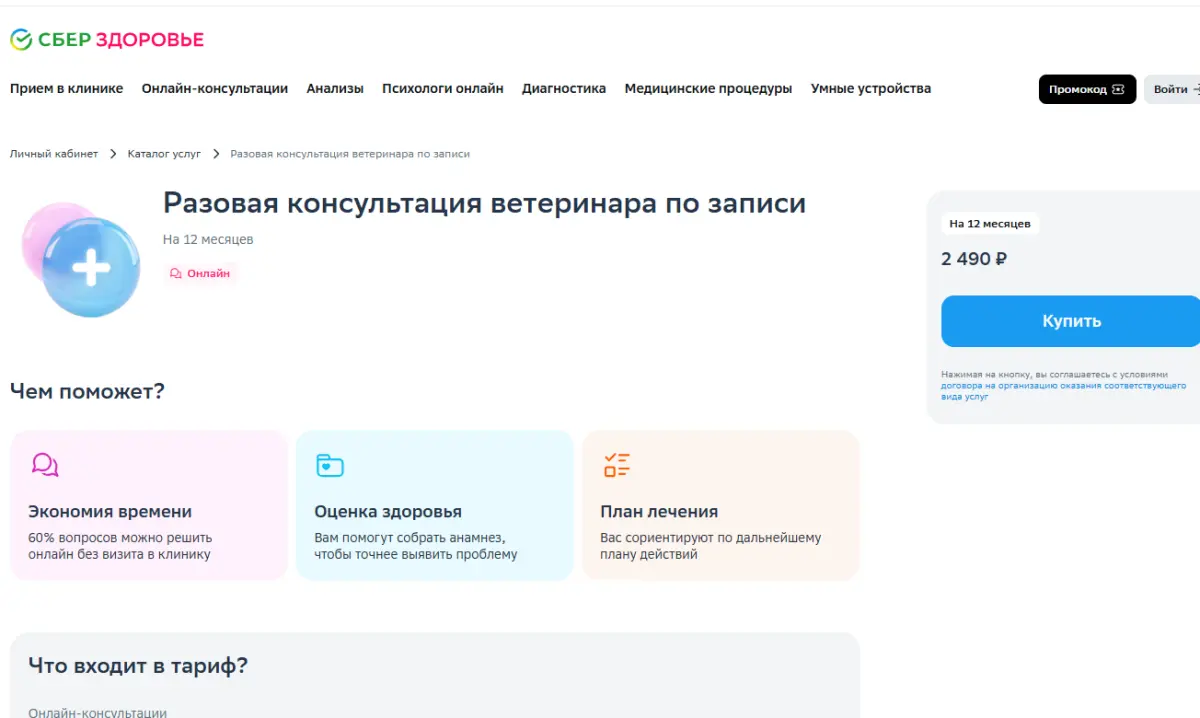Select the На 12 месяцев price tag
Screen dimensions: 1200x718
tap(990, 224)
